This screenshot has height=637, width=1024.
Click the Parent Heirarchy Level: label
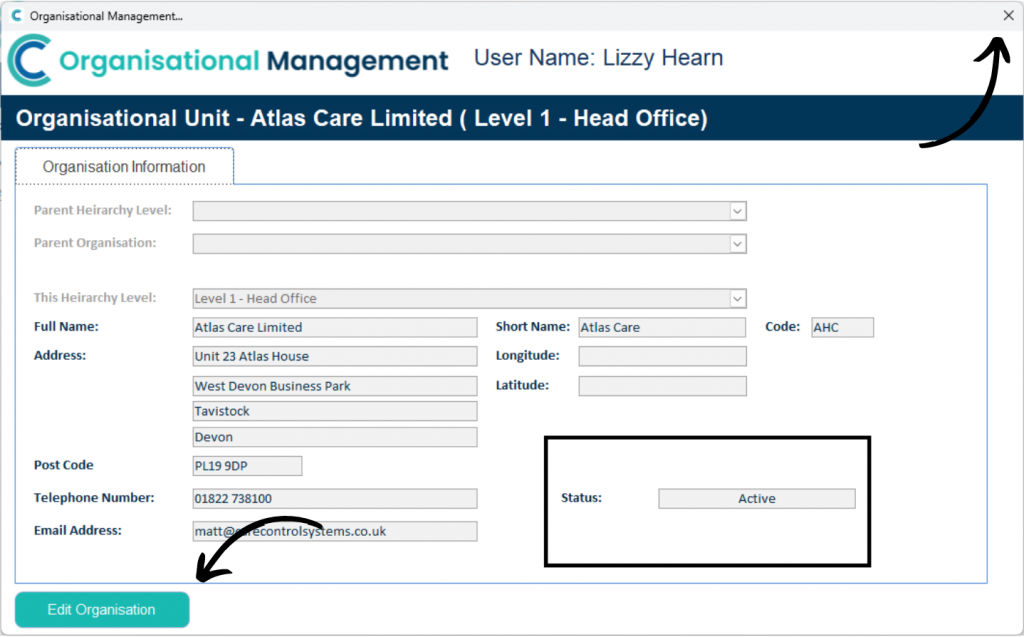pos(103,210)
